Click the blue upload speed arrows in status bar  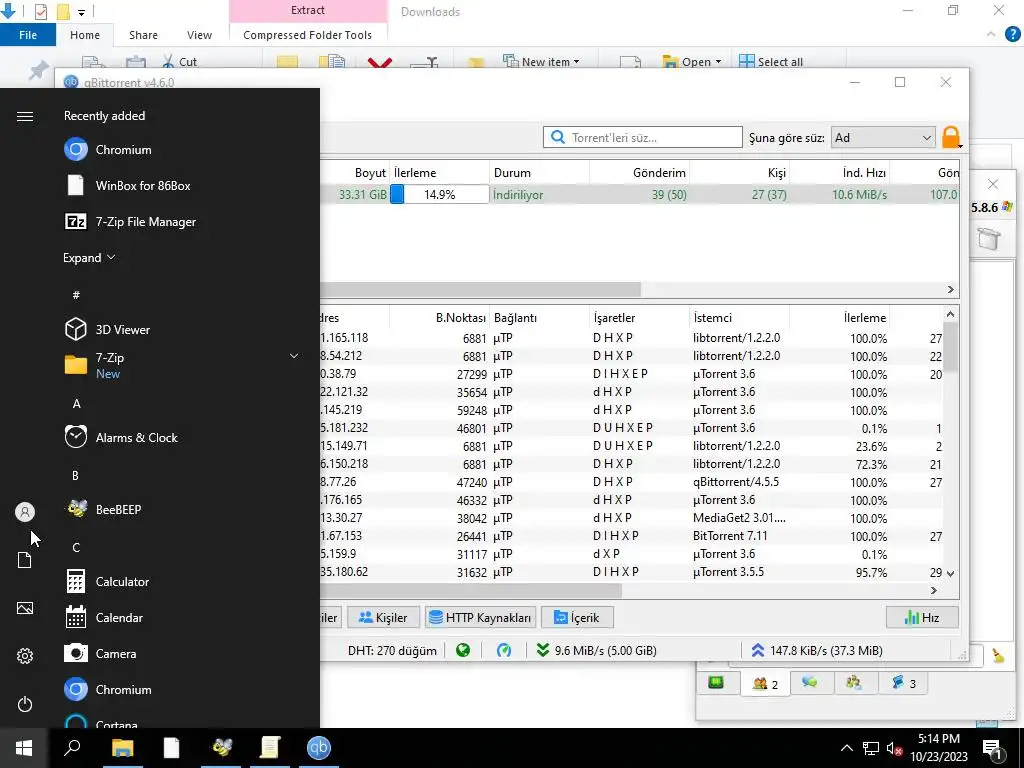tap(758, 650)
